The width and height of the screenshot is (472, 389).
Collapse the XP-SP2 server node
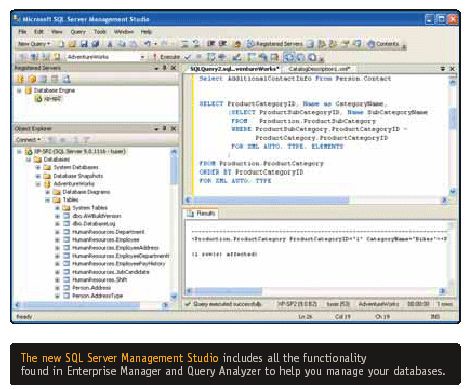pos(19,152)
